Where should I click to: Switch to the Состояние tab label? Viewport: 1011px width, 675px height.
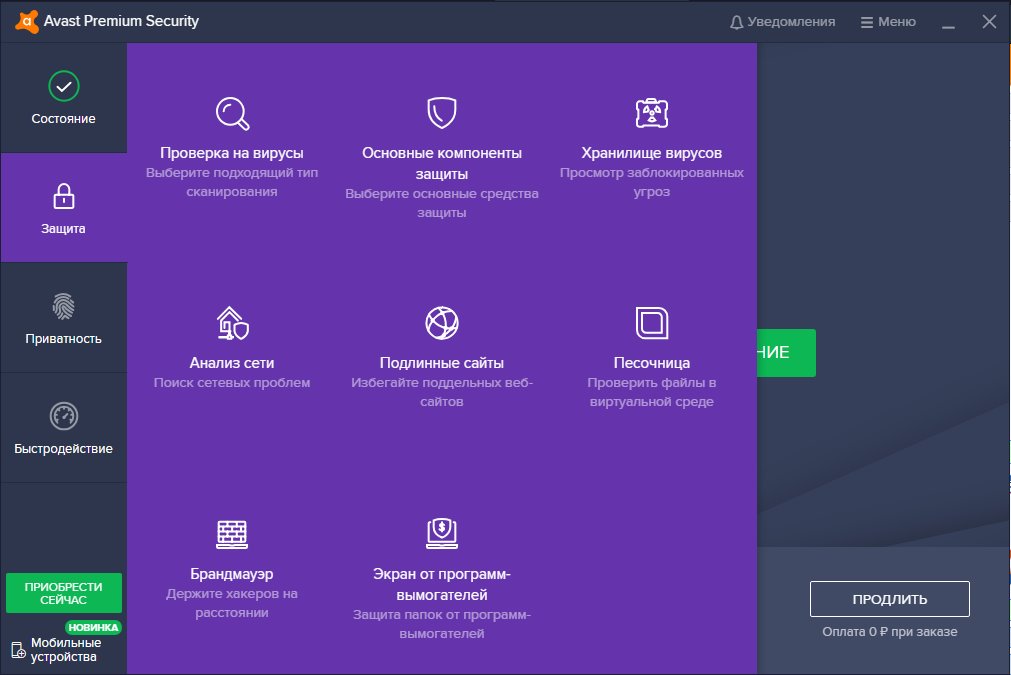coord(64,119)
